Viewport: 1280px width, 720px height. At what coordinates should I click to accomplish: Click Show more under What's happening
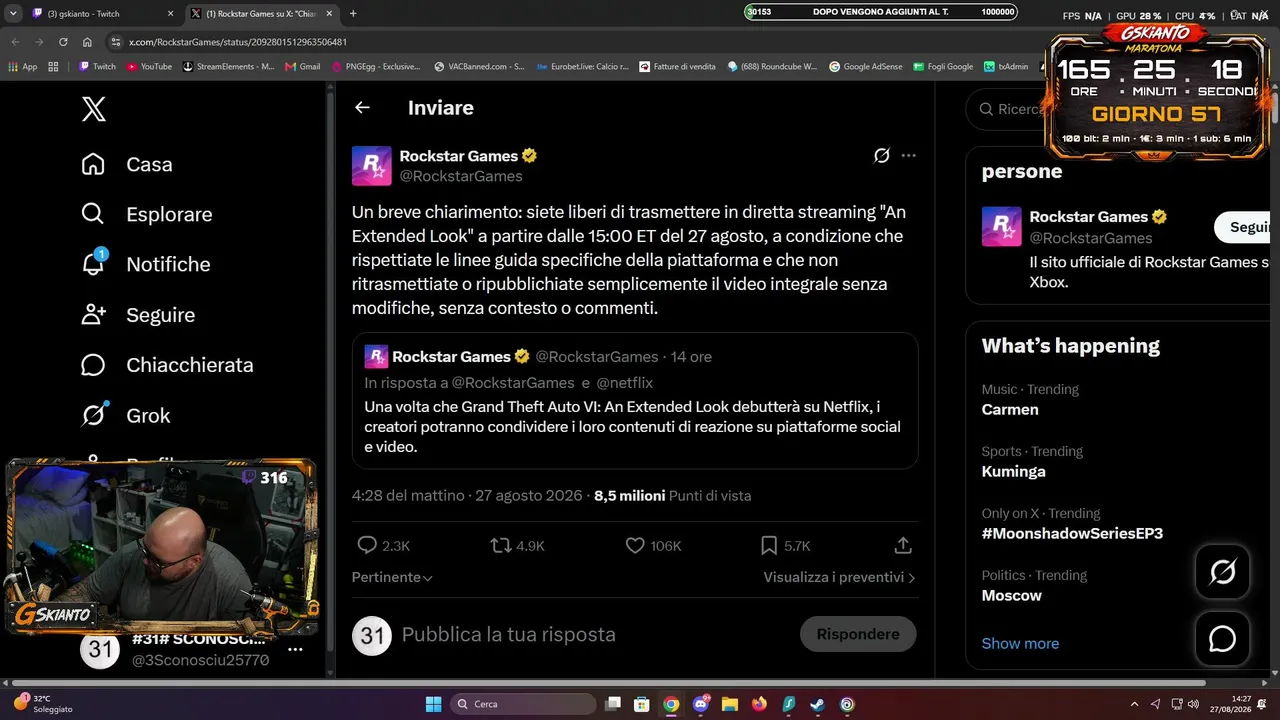1020,643
